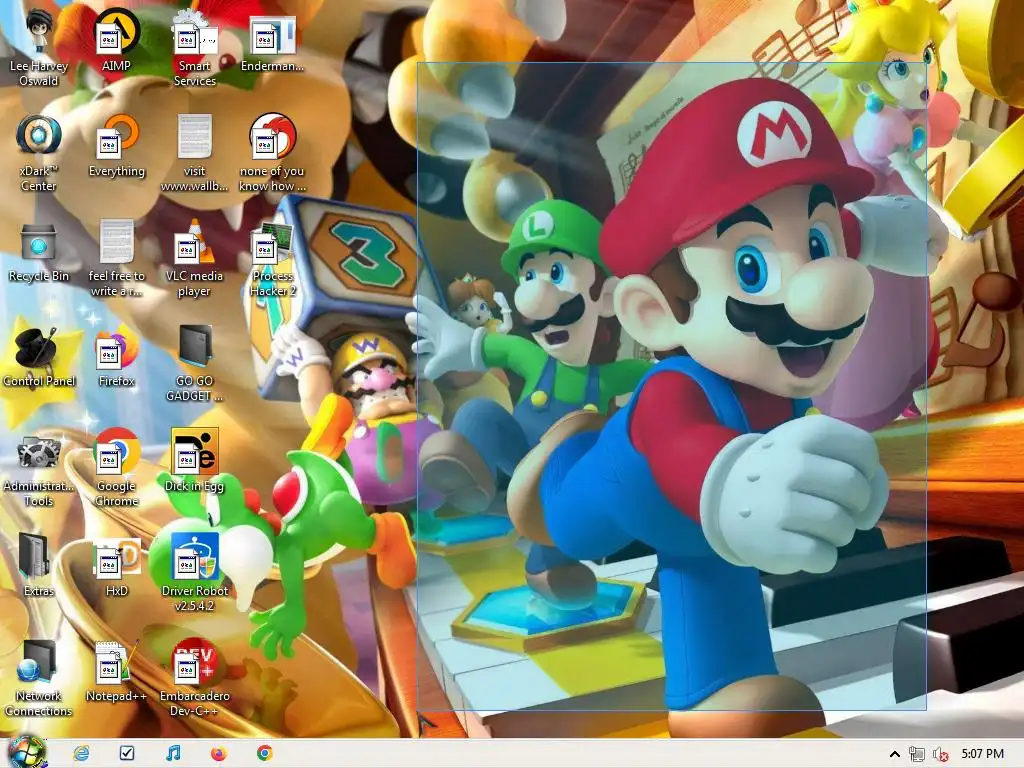
Task: Launch Firefox from the taskbar
Action: coord(219,754)
